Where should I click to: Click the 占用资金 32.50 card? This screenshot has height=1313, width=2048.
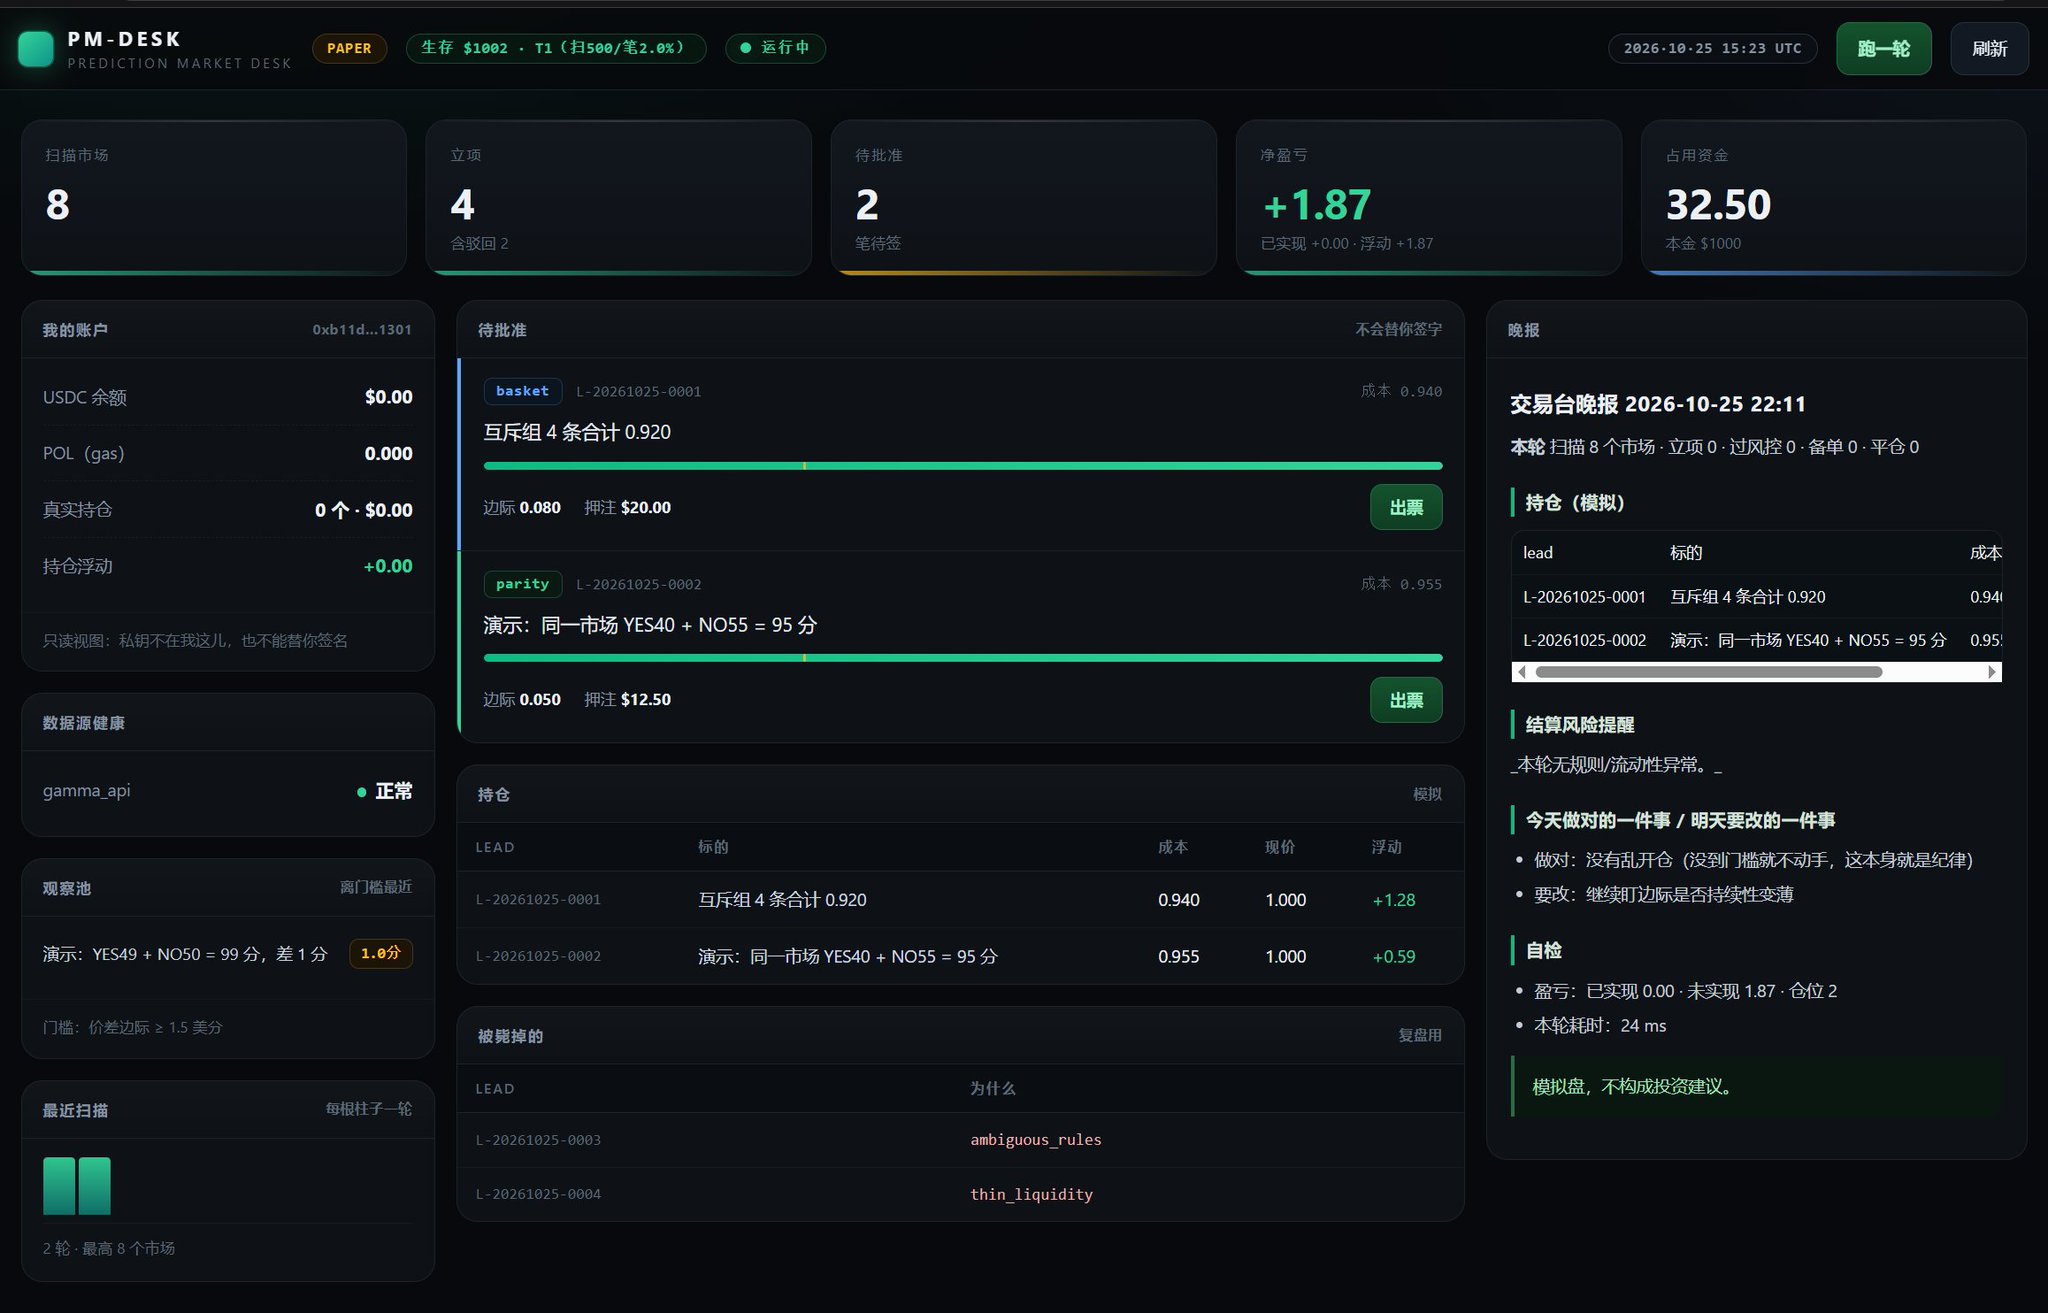pos(1833,198)
